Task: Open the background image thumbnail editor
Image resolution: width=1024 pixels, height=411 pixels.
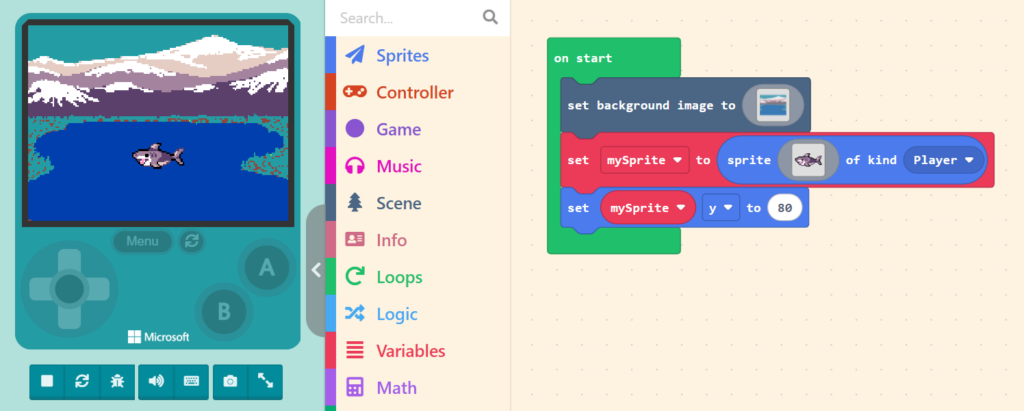Action: (x=773, y=105)
